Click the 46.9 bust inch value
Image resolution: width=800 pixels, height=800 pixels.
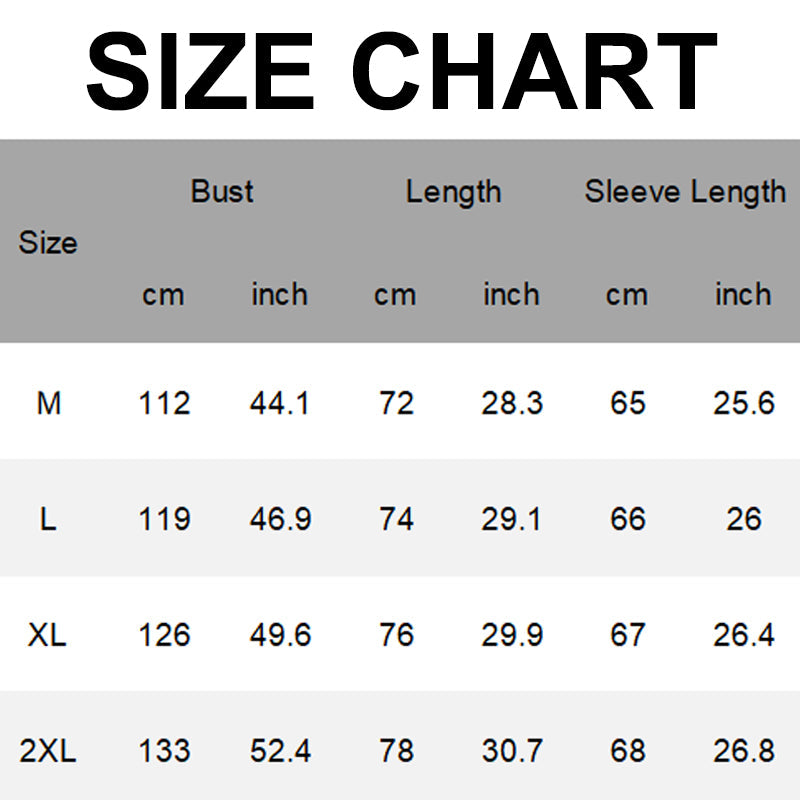(x=280, y=519)
